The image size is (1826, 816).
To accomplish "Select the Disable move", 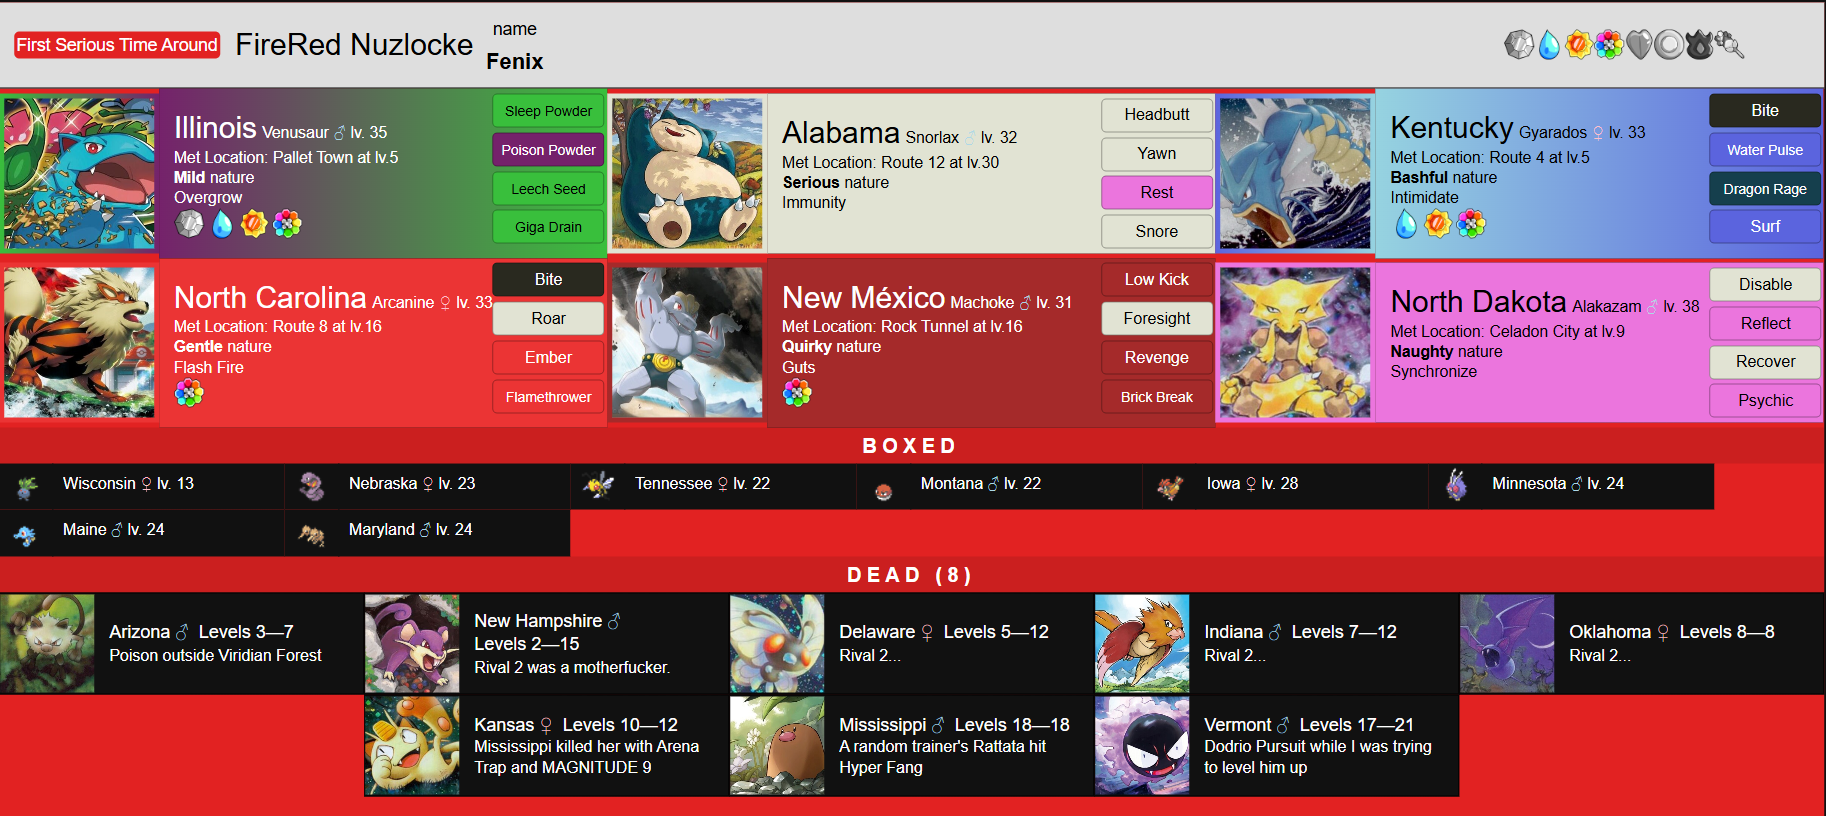I will [x=1765, y=285].
